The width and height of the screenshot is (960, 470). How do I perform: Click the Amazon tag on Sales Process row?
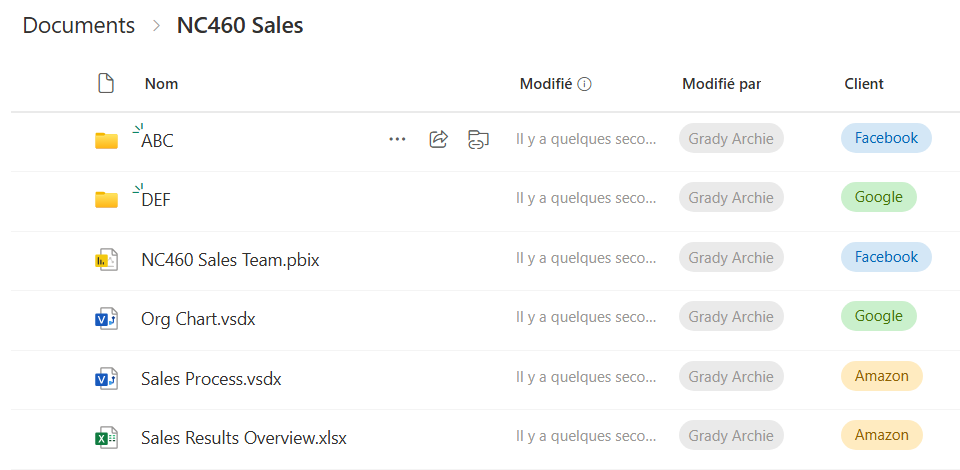coord(882,376)
